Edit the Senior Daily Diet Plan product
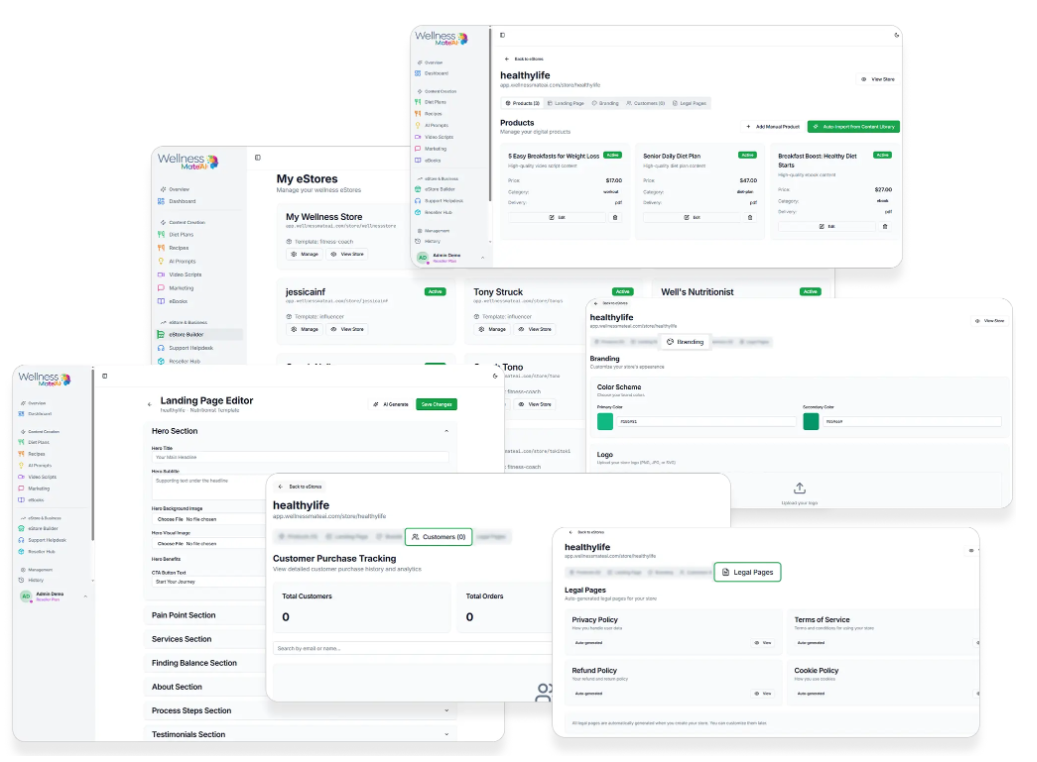Image resolution: width=1037 pixels, height=762 pixels. point(692,217)
